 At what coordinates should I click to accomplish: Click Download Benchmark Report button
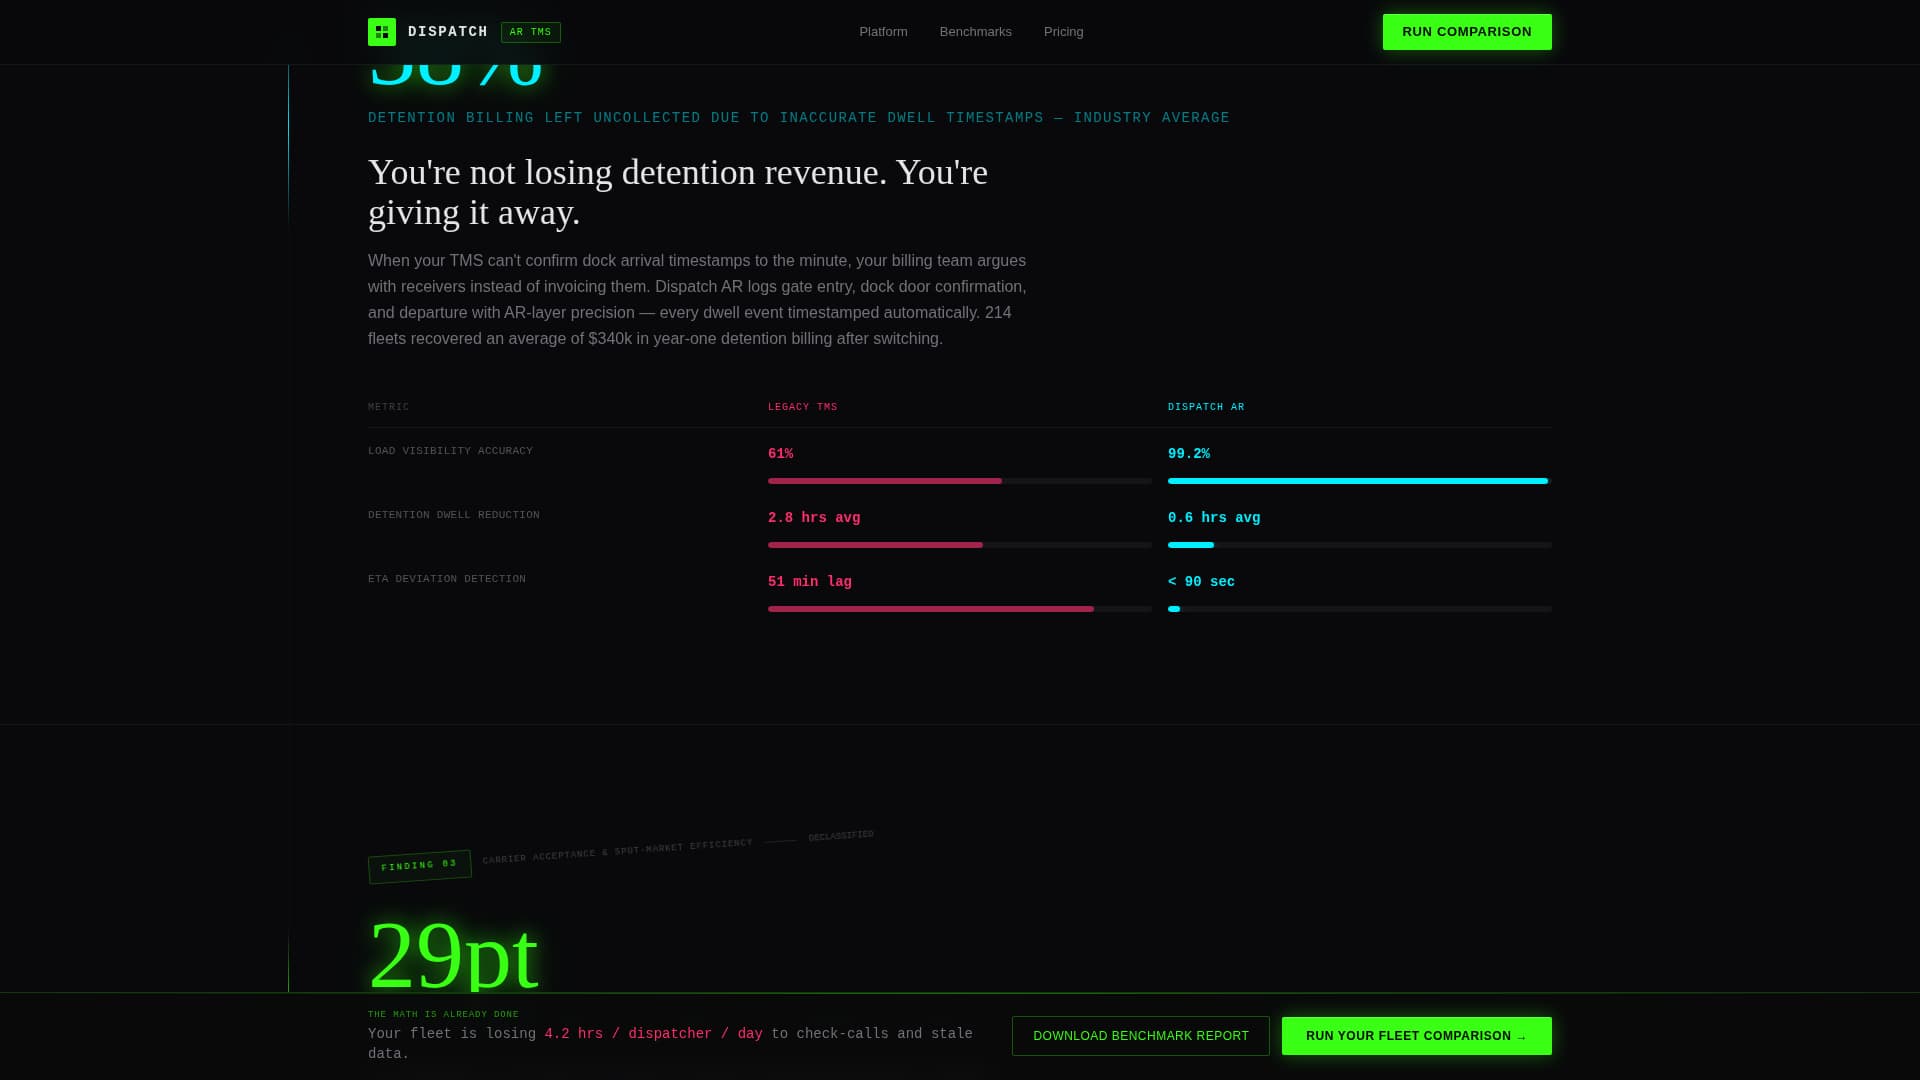(1141, 1036)
